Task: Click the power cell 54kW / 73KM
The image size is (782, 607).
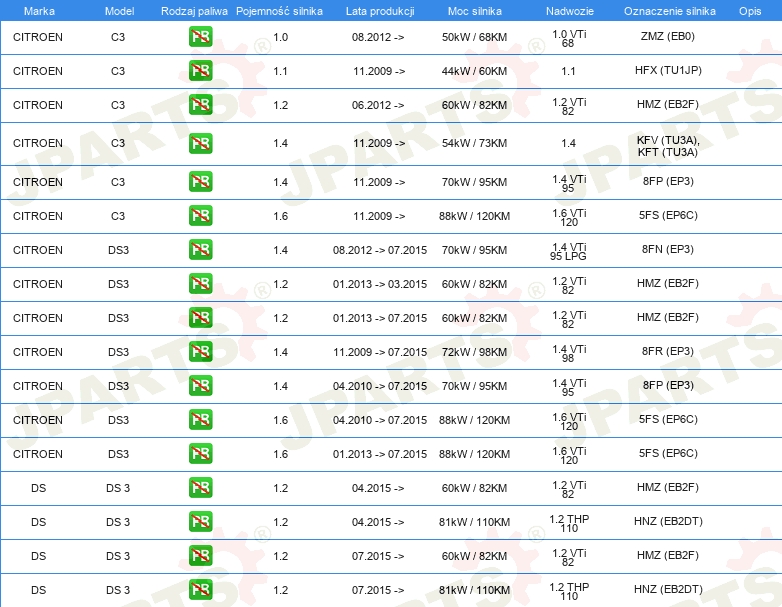Action: (x=474, y=144)
